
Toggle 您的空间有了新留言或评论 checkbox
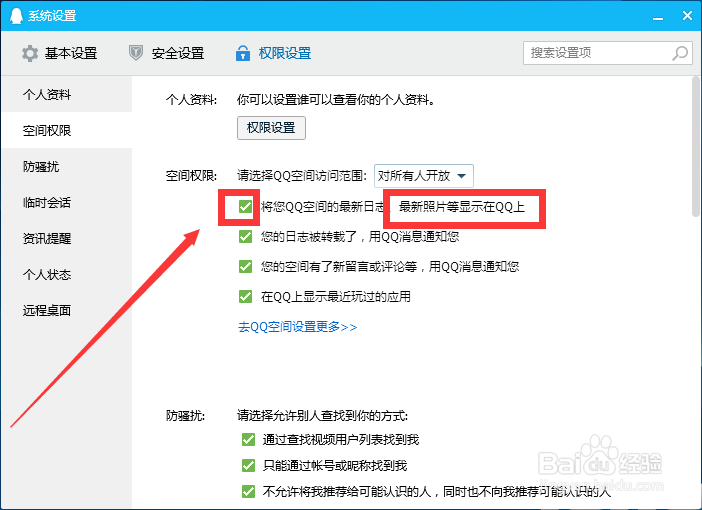(x=245, y=266)
